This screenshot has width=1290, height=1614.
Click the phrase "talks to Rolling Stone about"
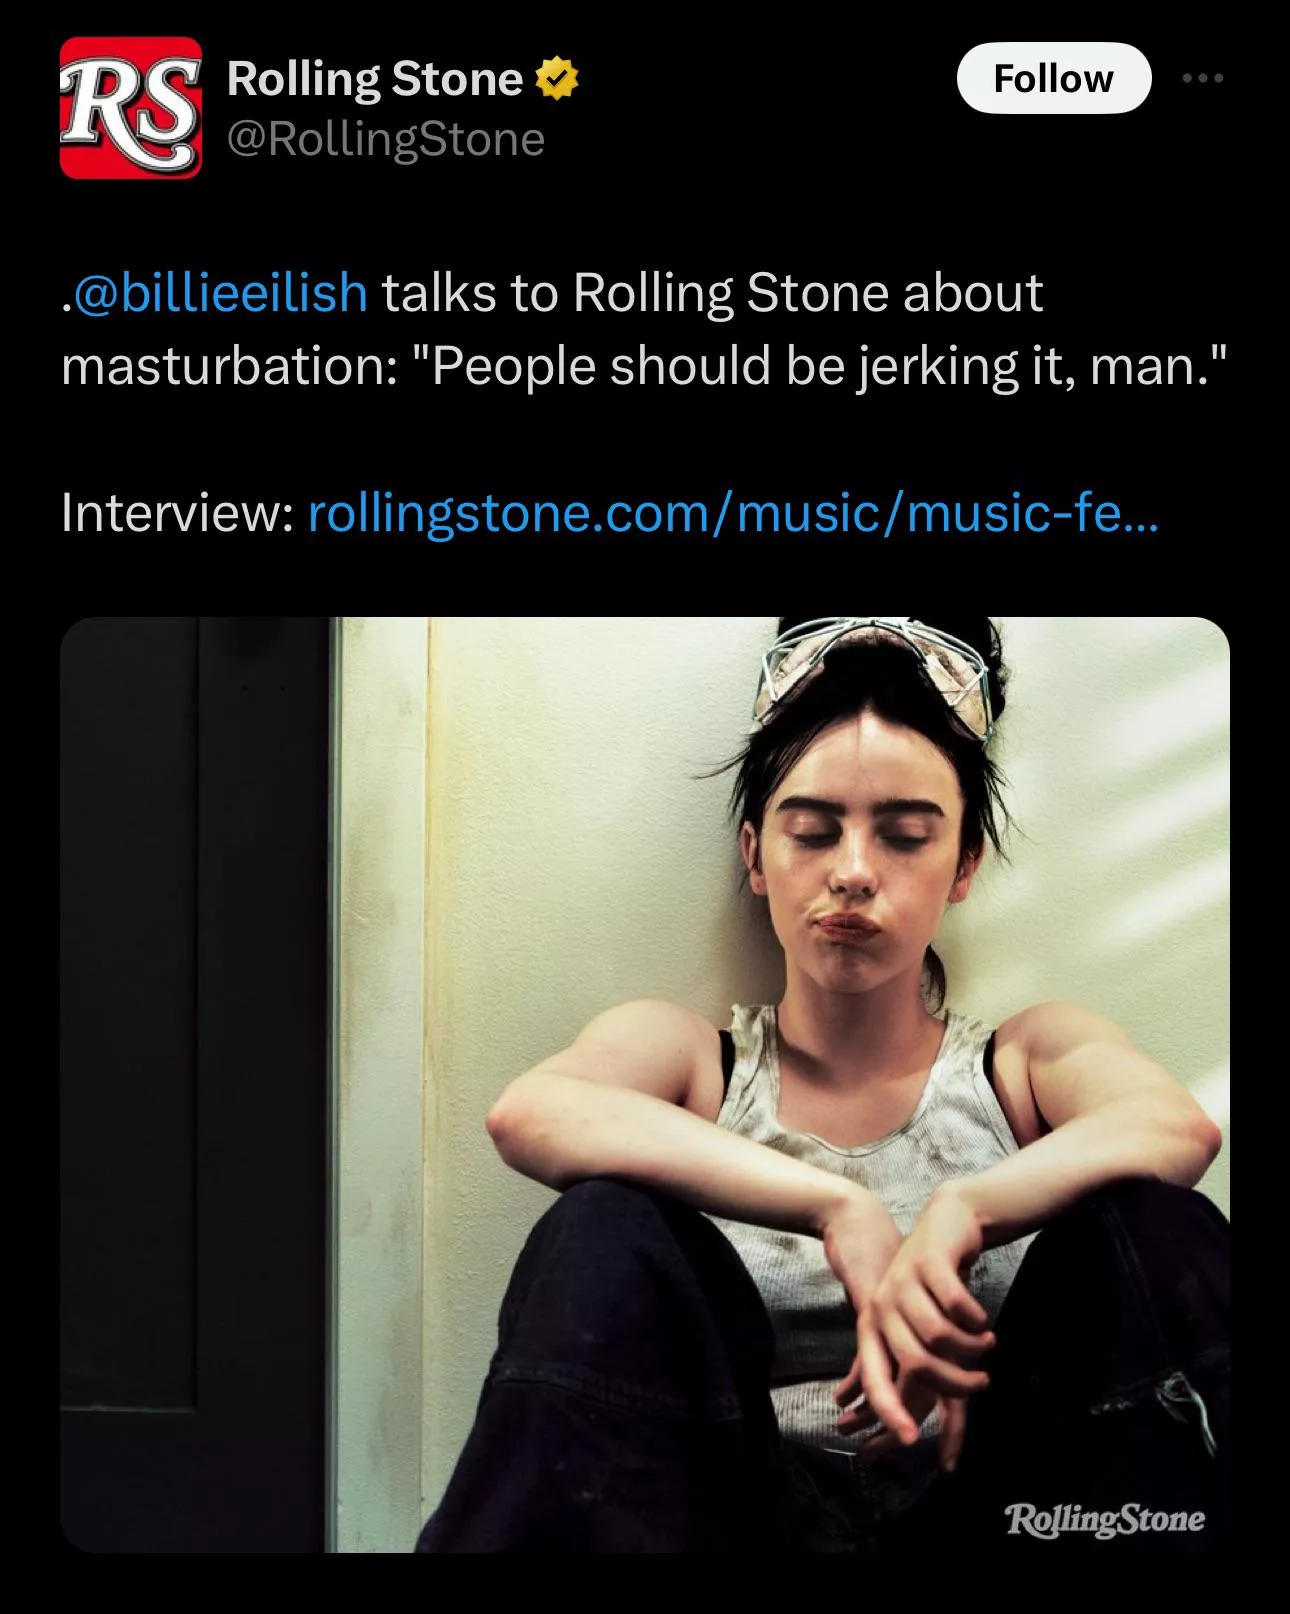tap(712, 293)
